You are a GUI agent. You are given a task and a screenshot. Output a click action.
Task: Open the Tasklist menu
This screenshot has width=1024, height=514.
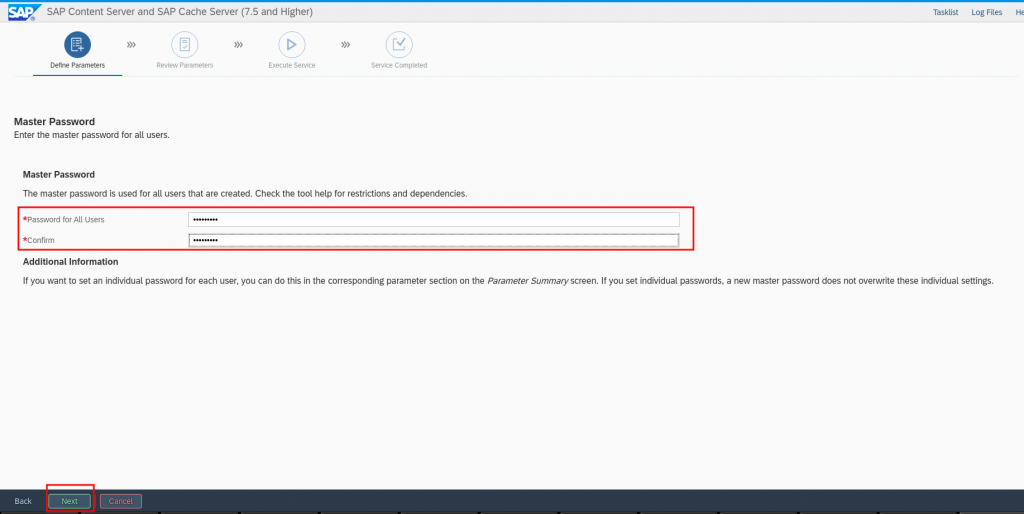[x=944, y=12]
